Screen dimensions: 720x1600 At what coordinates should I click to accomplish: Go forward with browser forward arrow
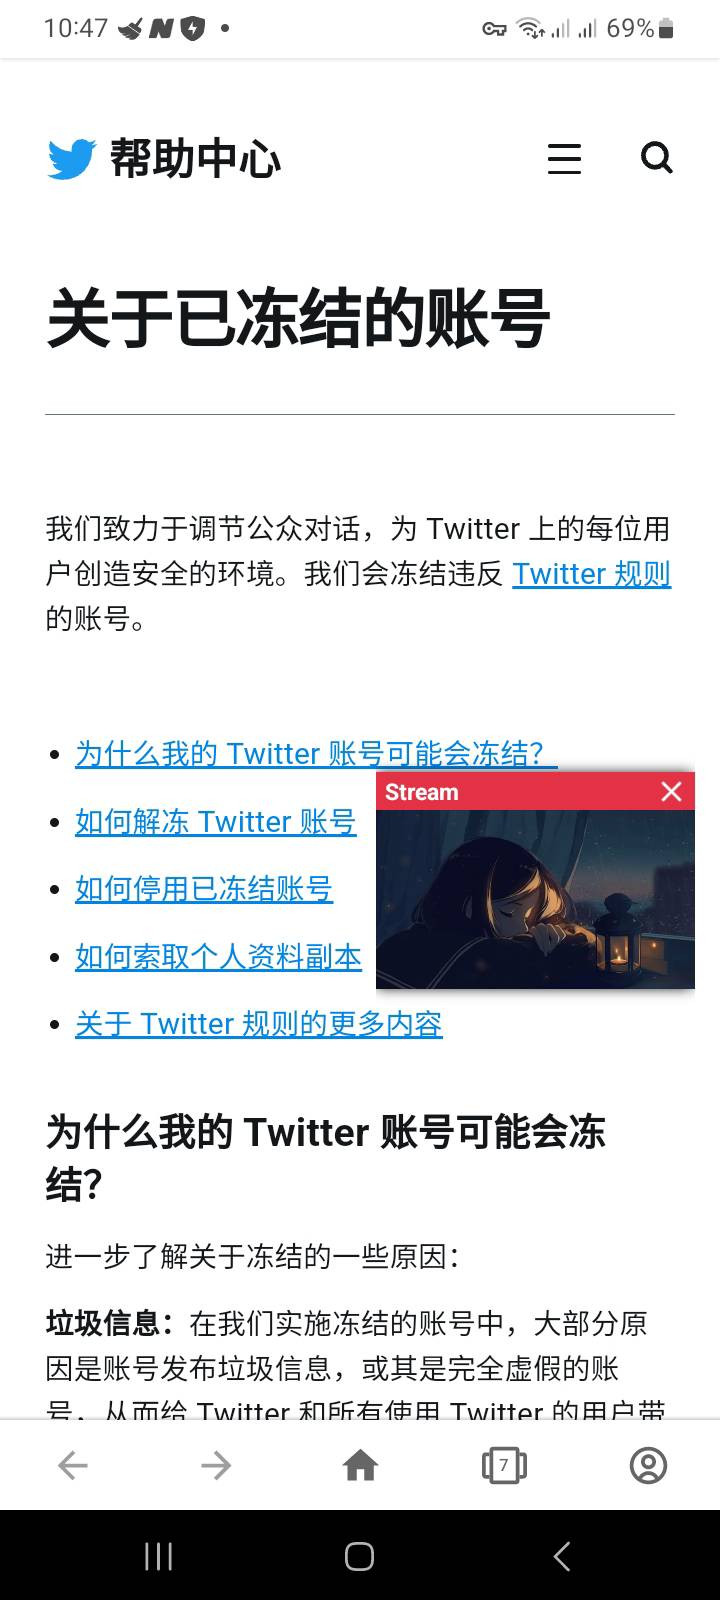coord(216,1466)
